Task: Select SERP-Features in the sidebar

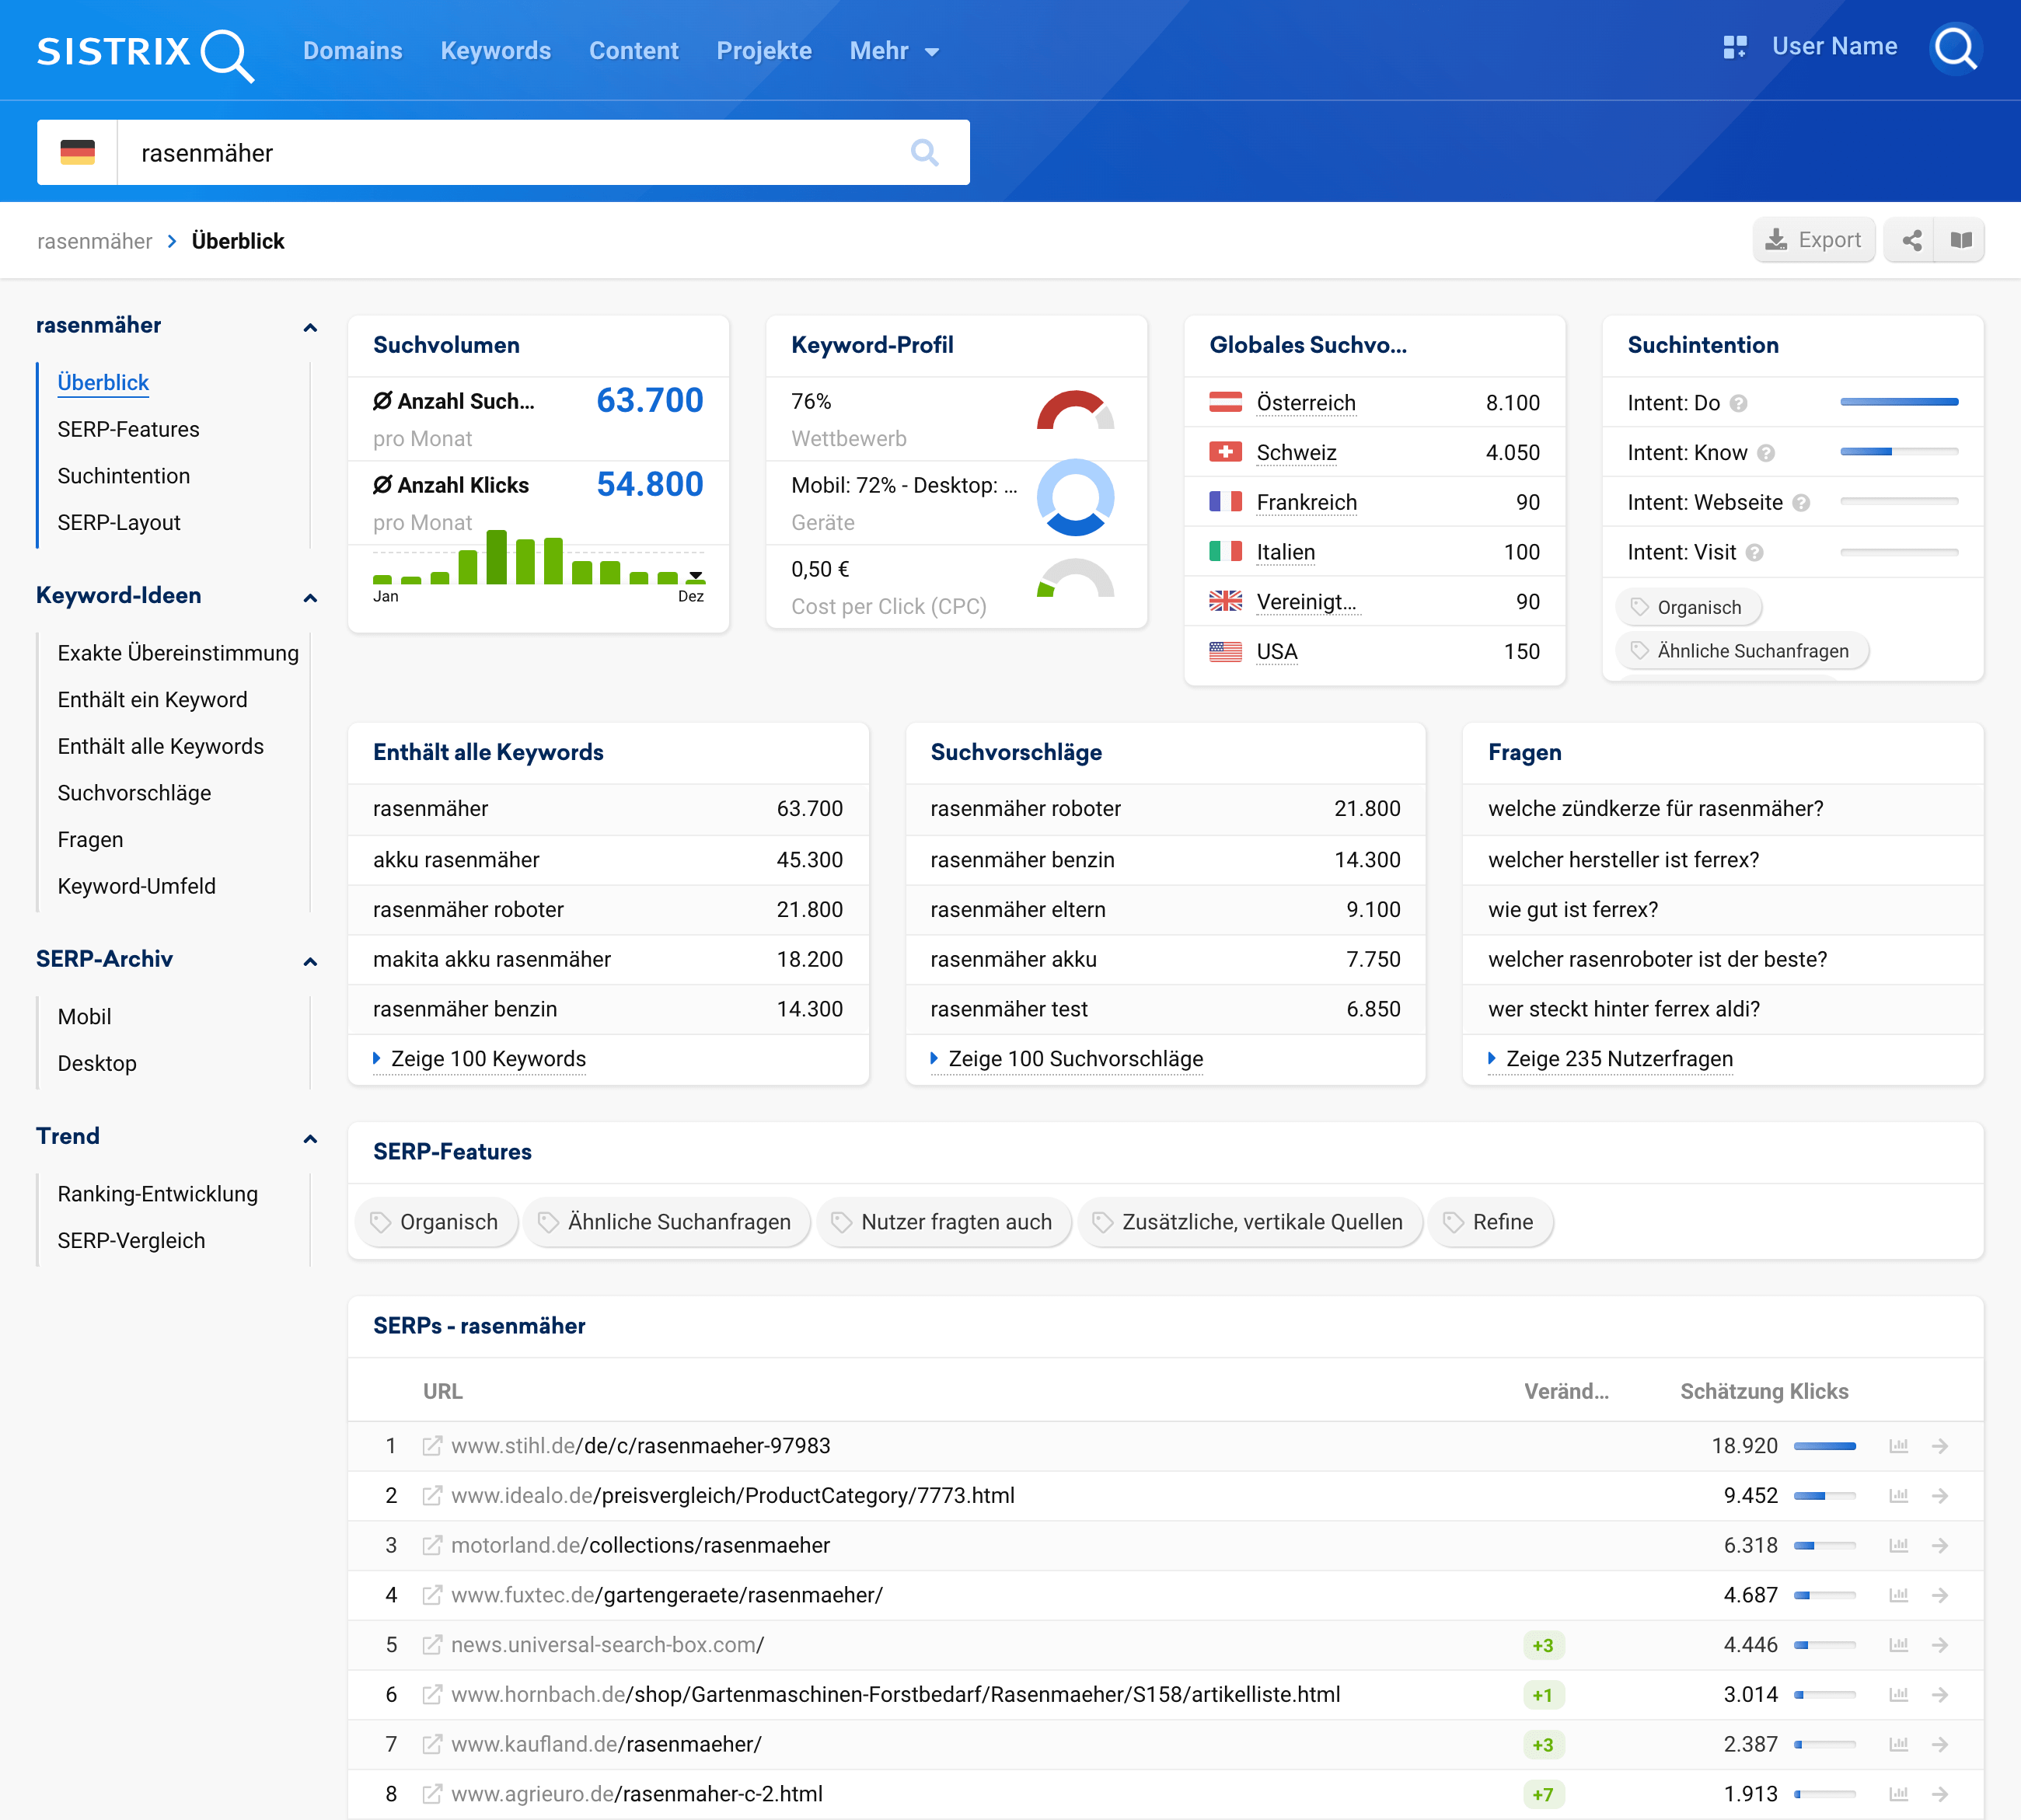Action: [128, 429]
